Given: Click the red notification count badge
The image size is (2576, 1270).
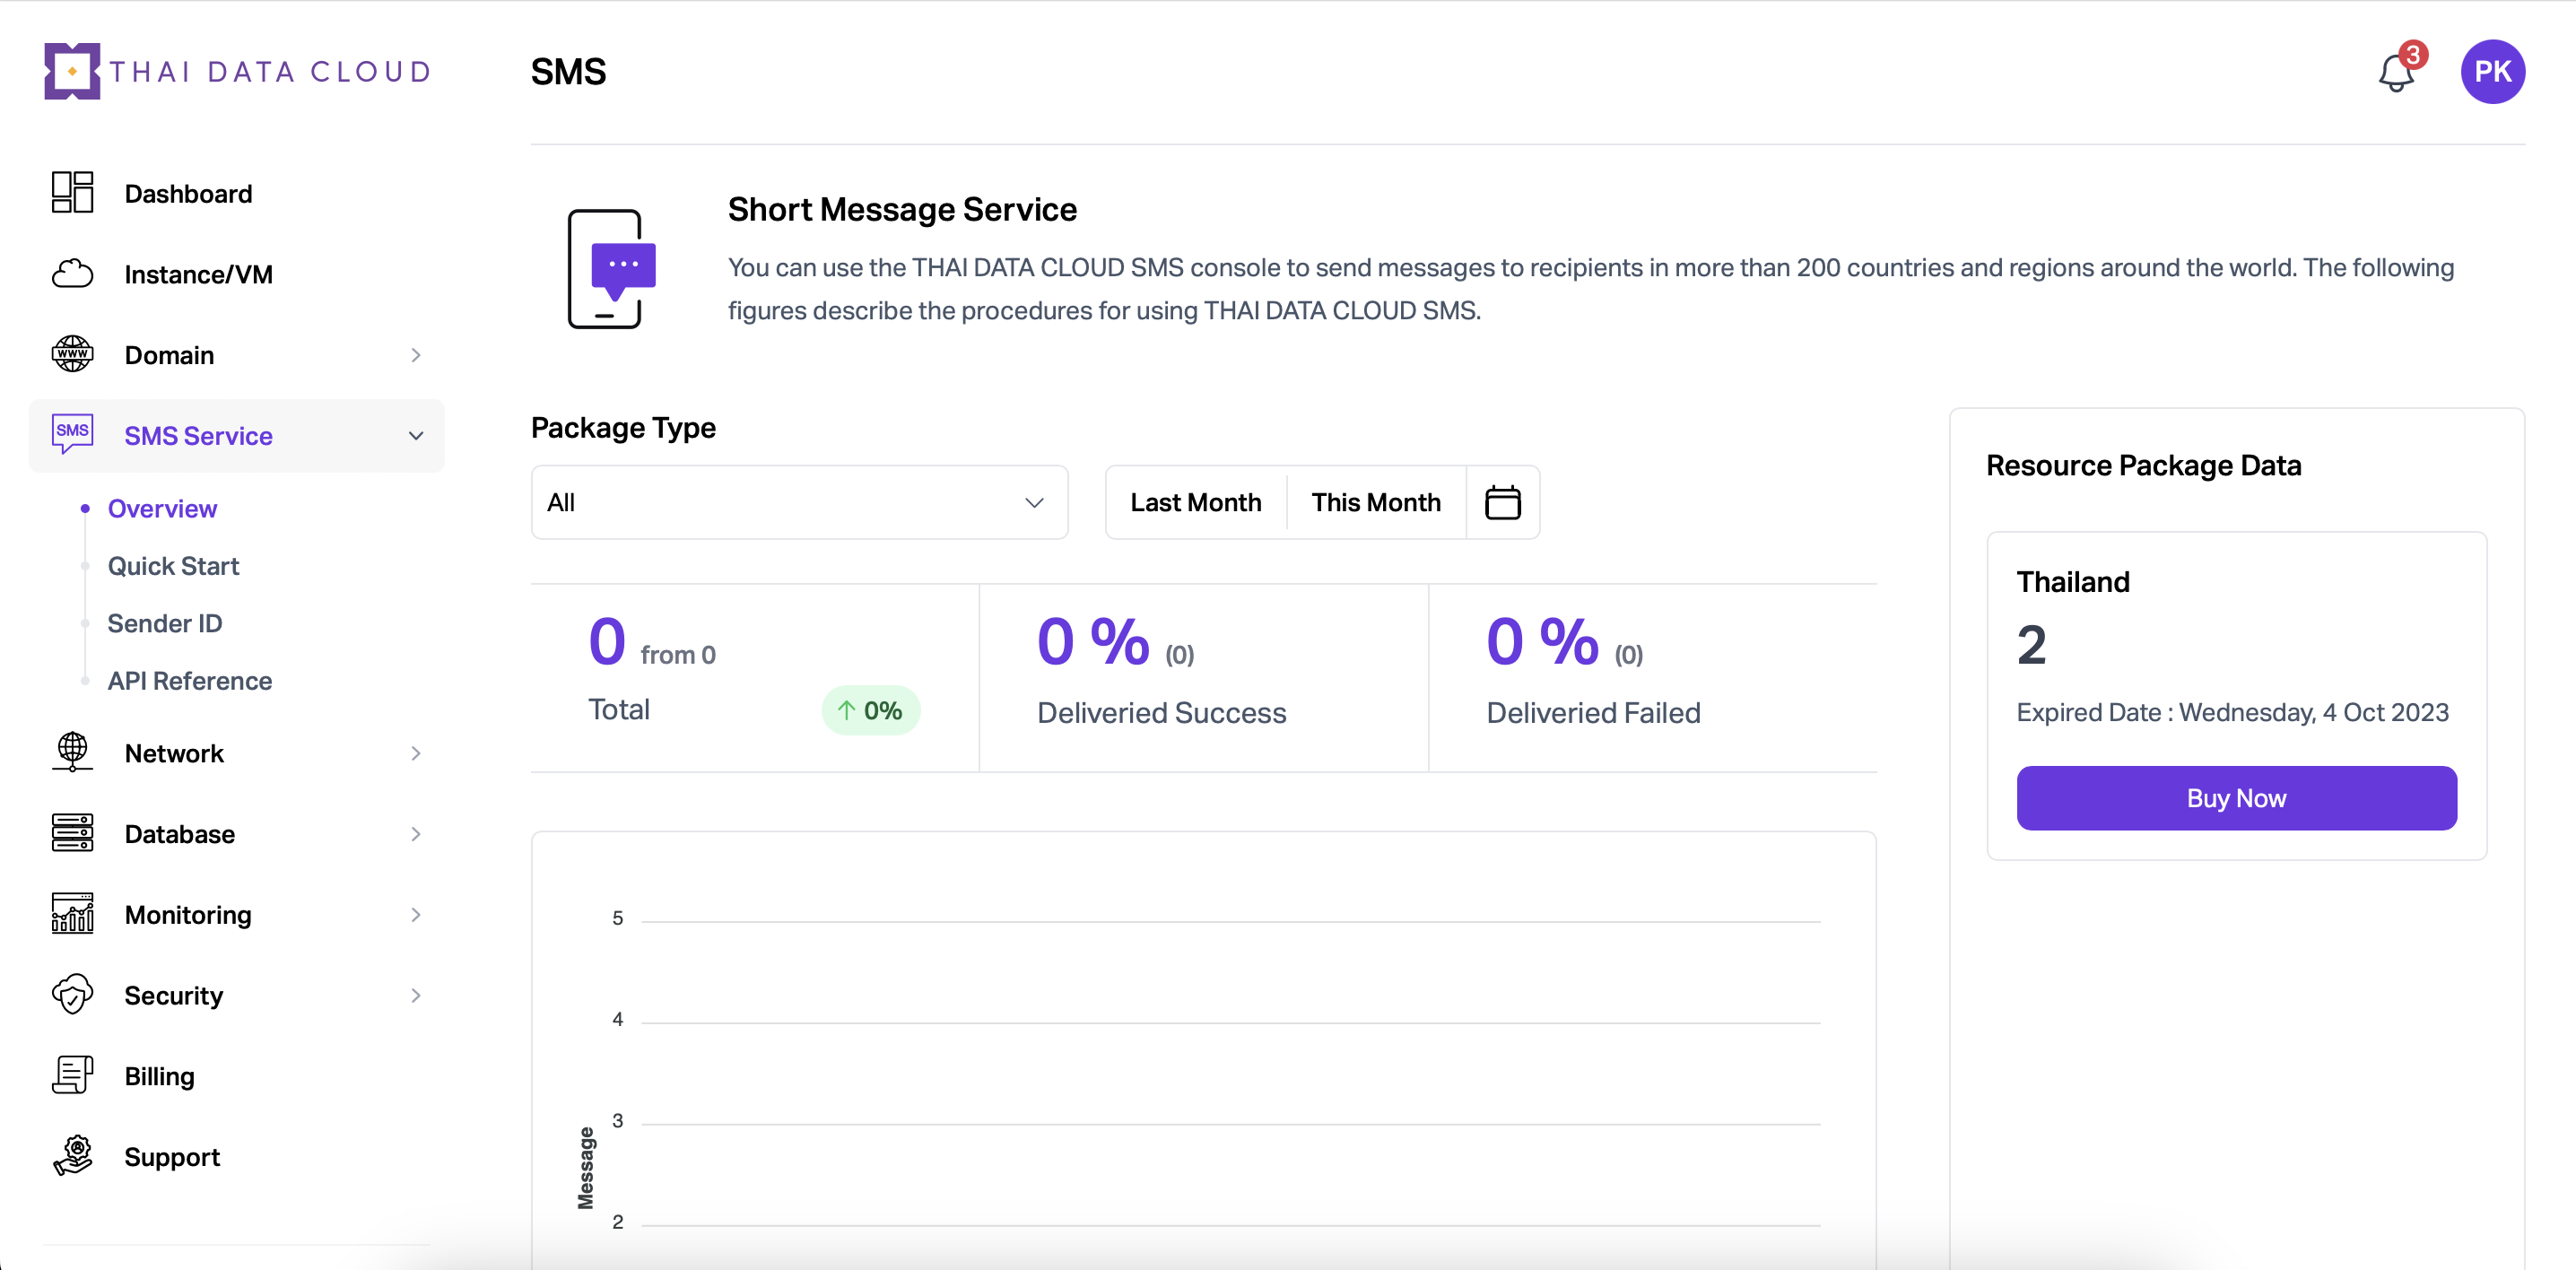Looking at the screenshot, I should point(2413,54).
